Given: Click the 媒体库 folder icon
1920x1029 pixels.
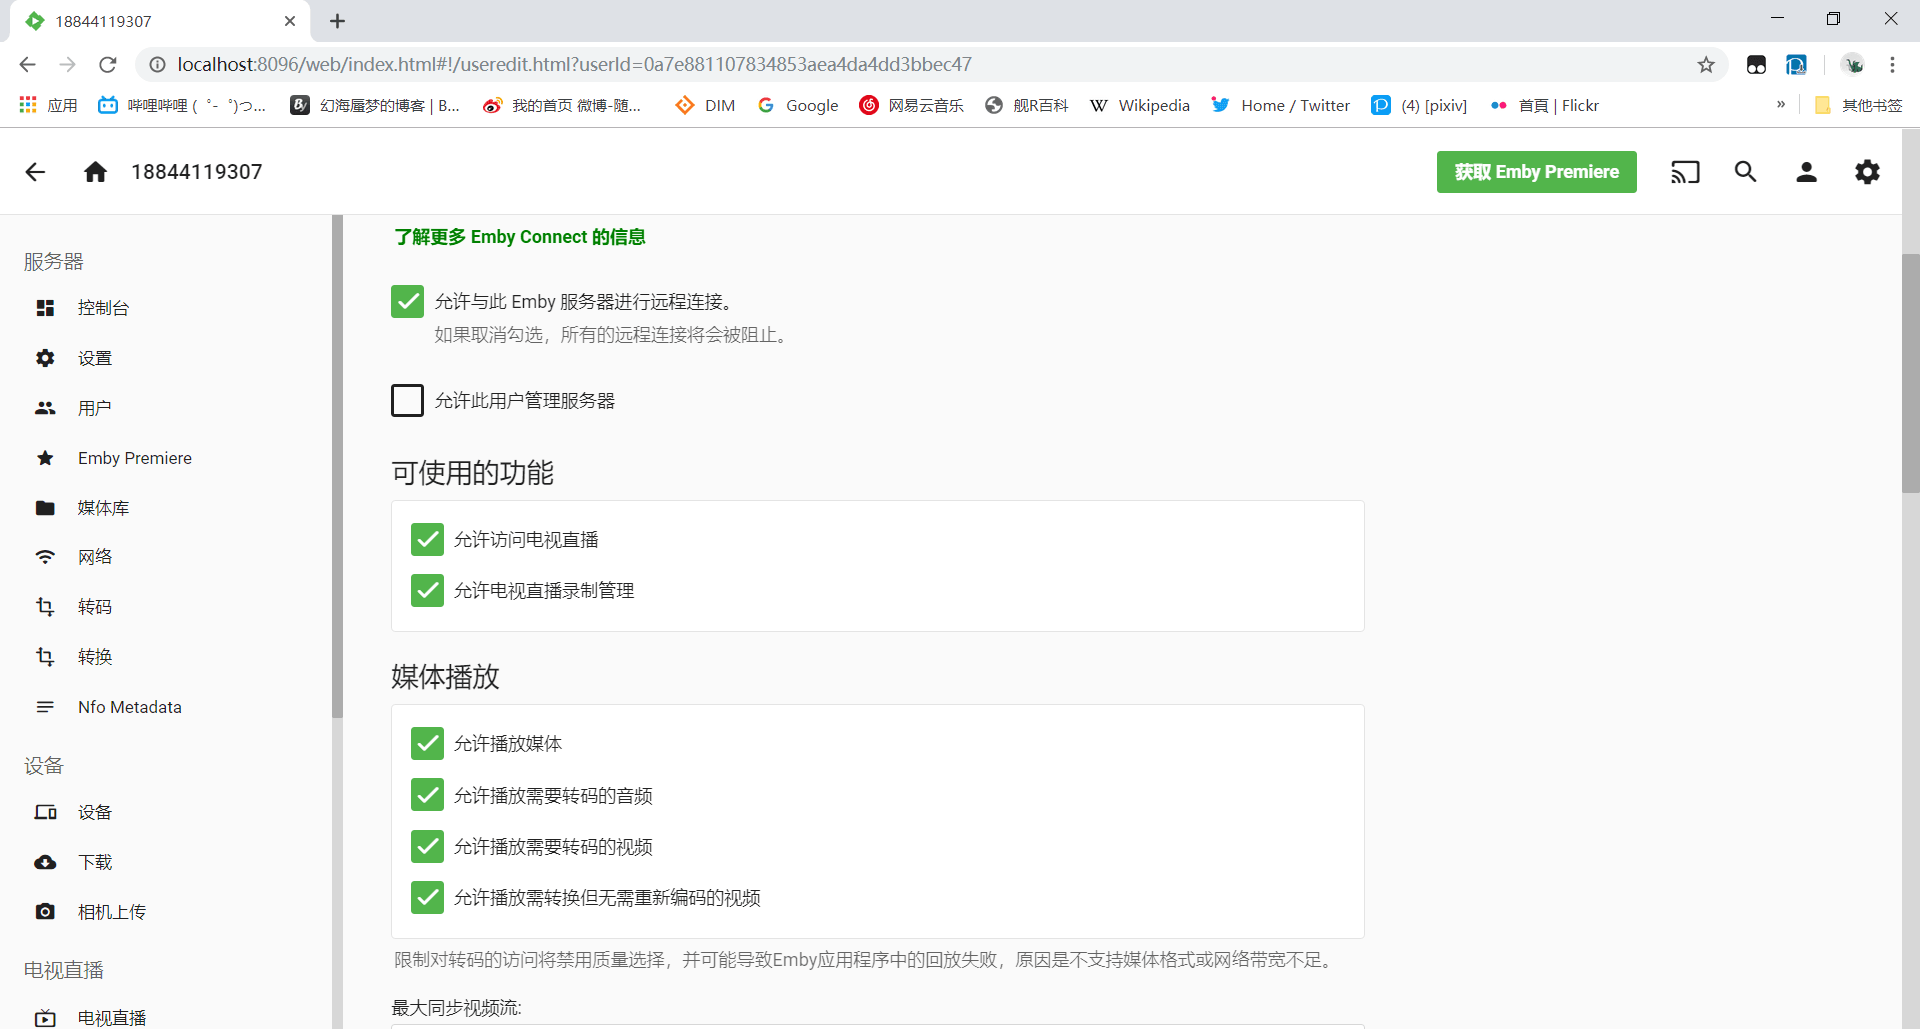Looking at the screenshot, I should tap(45, 508).
